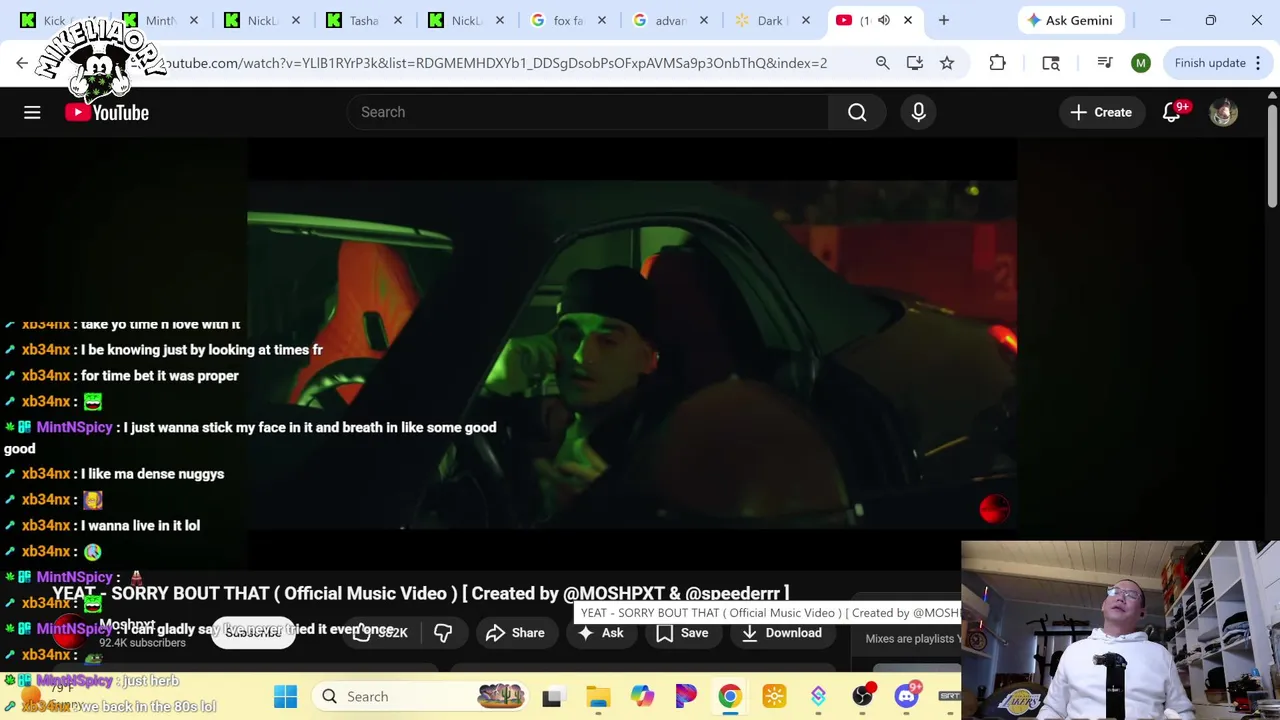Open Chrome zoom magnifier icon in address bar
This screenshot has height=720, width=1280.
tap(882, 63)
